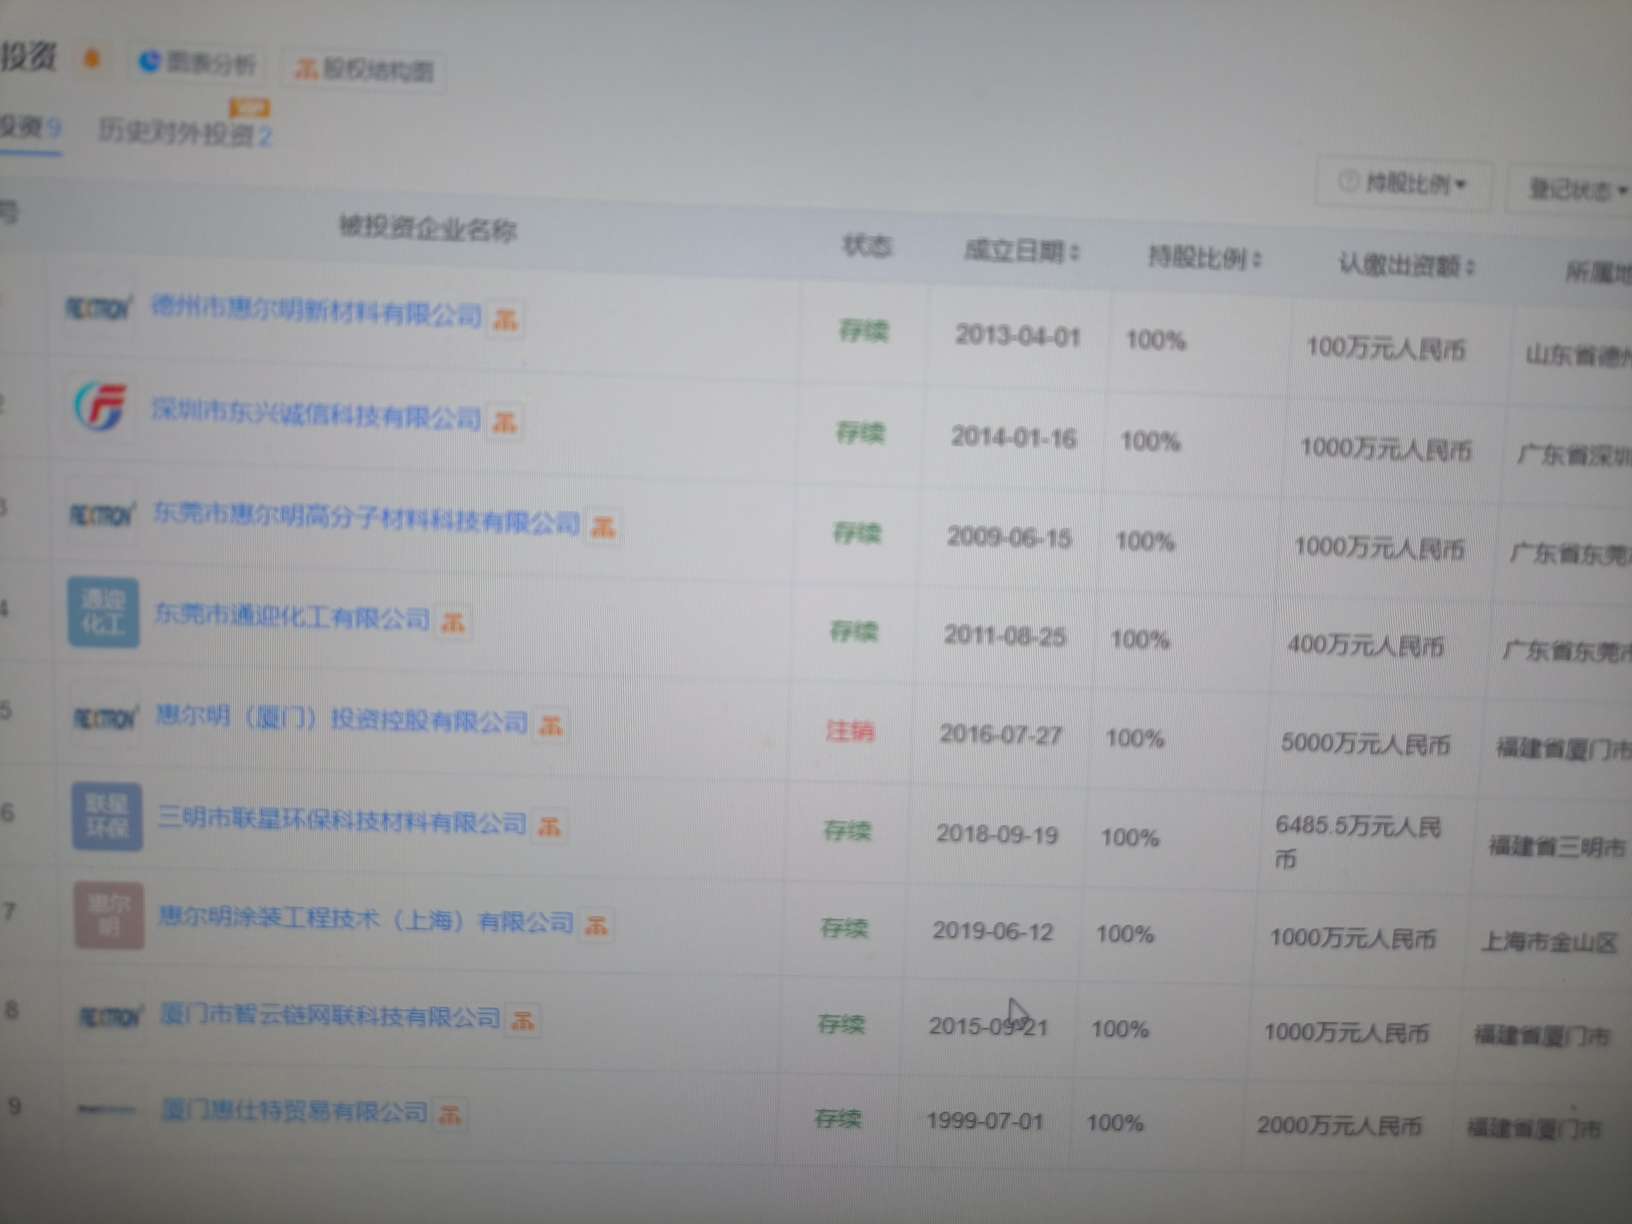Image resolution: width=1632 pixels, height=1224 pixels.
Task: Click REXTRON logo of 东莞市惠尔明高分子 row
Action: pos(101,514)
